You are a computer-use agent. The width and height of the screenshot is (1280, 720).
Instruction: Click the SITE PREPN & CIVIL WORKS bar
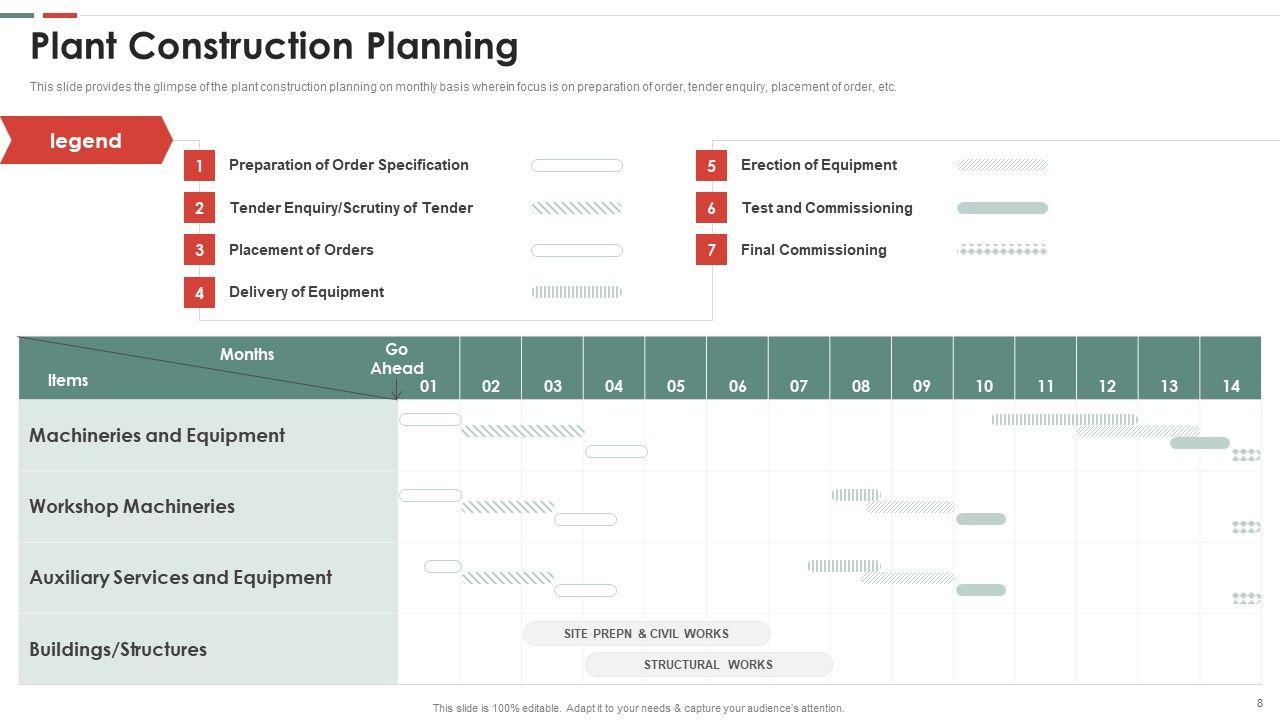pos(646,633)
